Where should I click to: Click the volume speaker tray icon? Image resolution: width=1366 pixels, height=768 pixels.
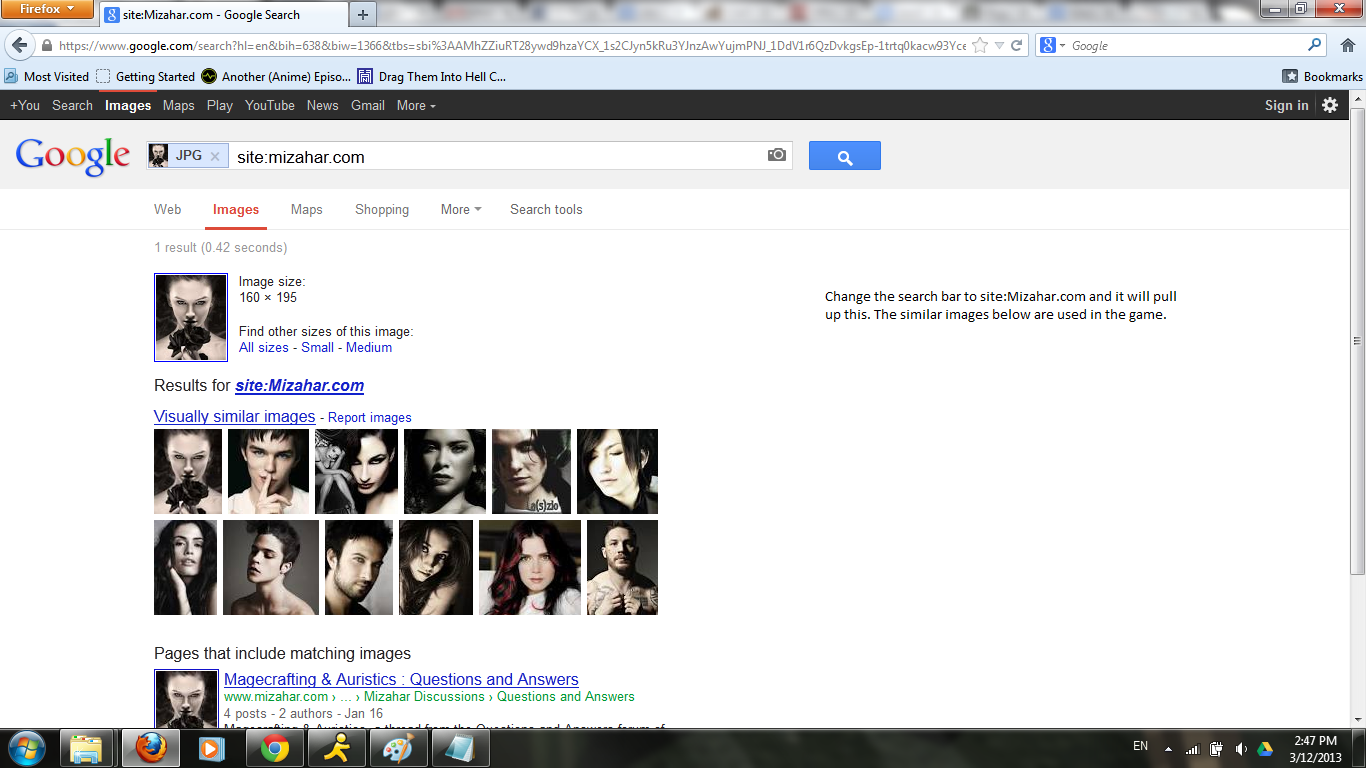(1241, 748)
